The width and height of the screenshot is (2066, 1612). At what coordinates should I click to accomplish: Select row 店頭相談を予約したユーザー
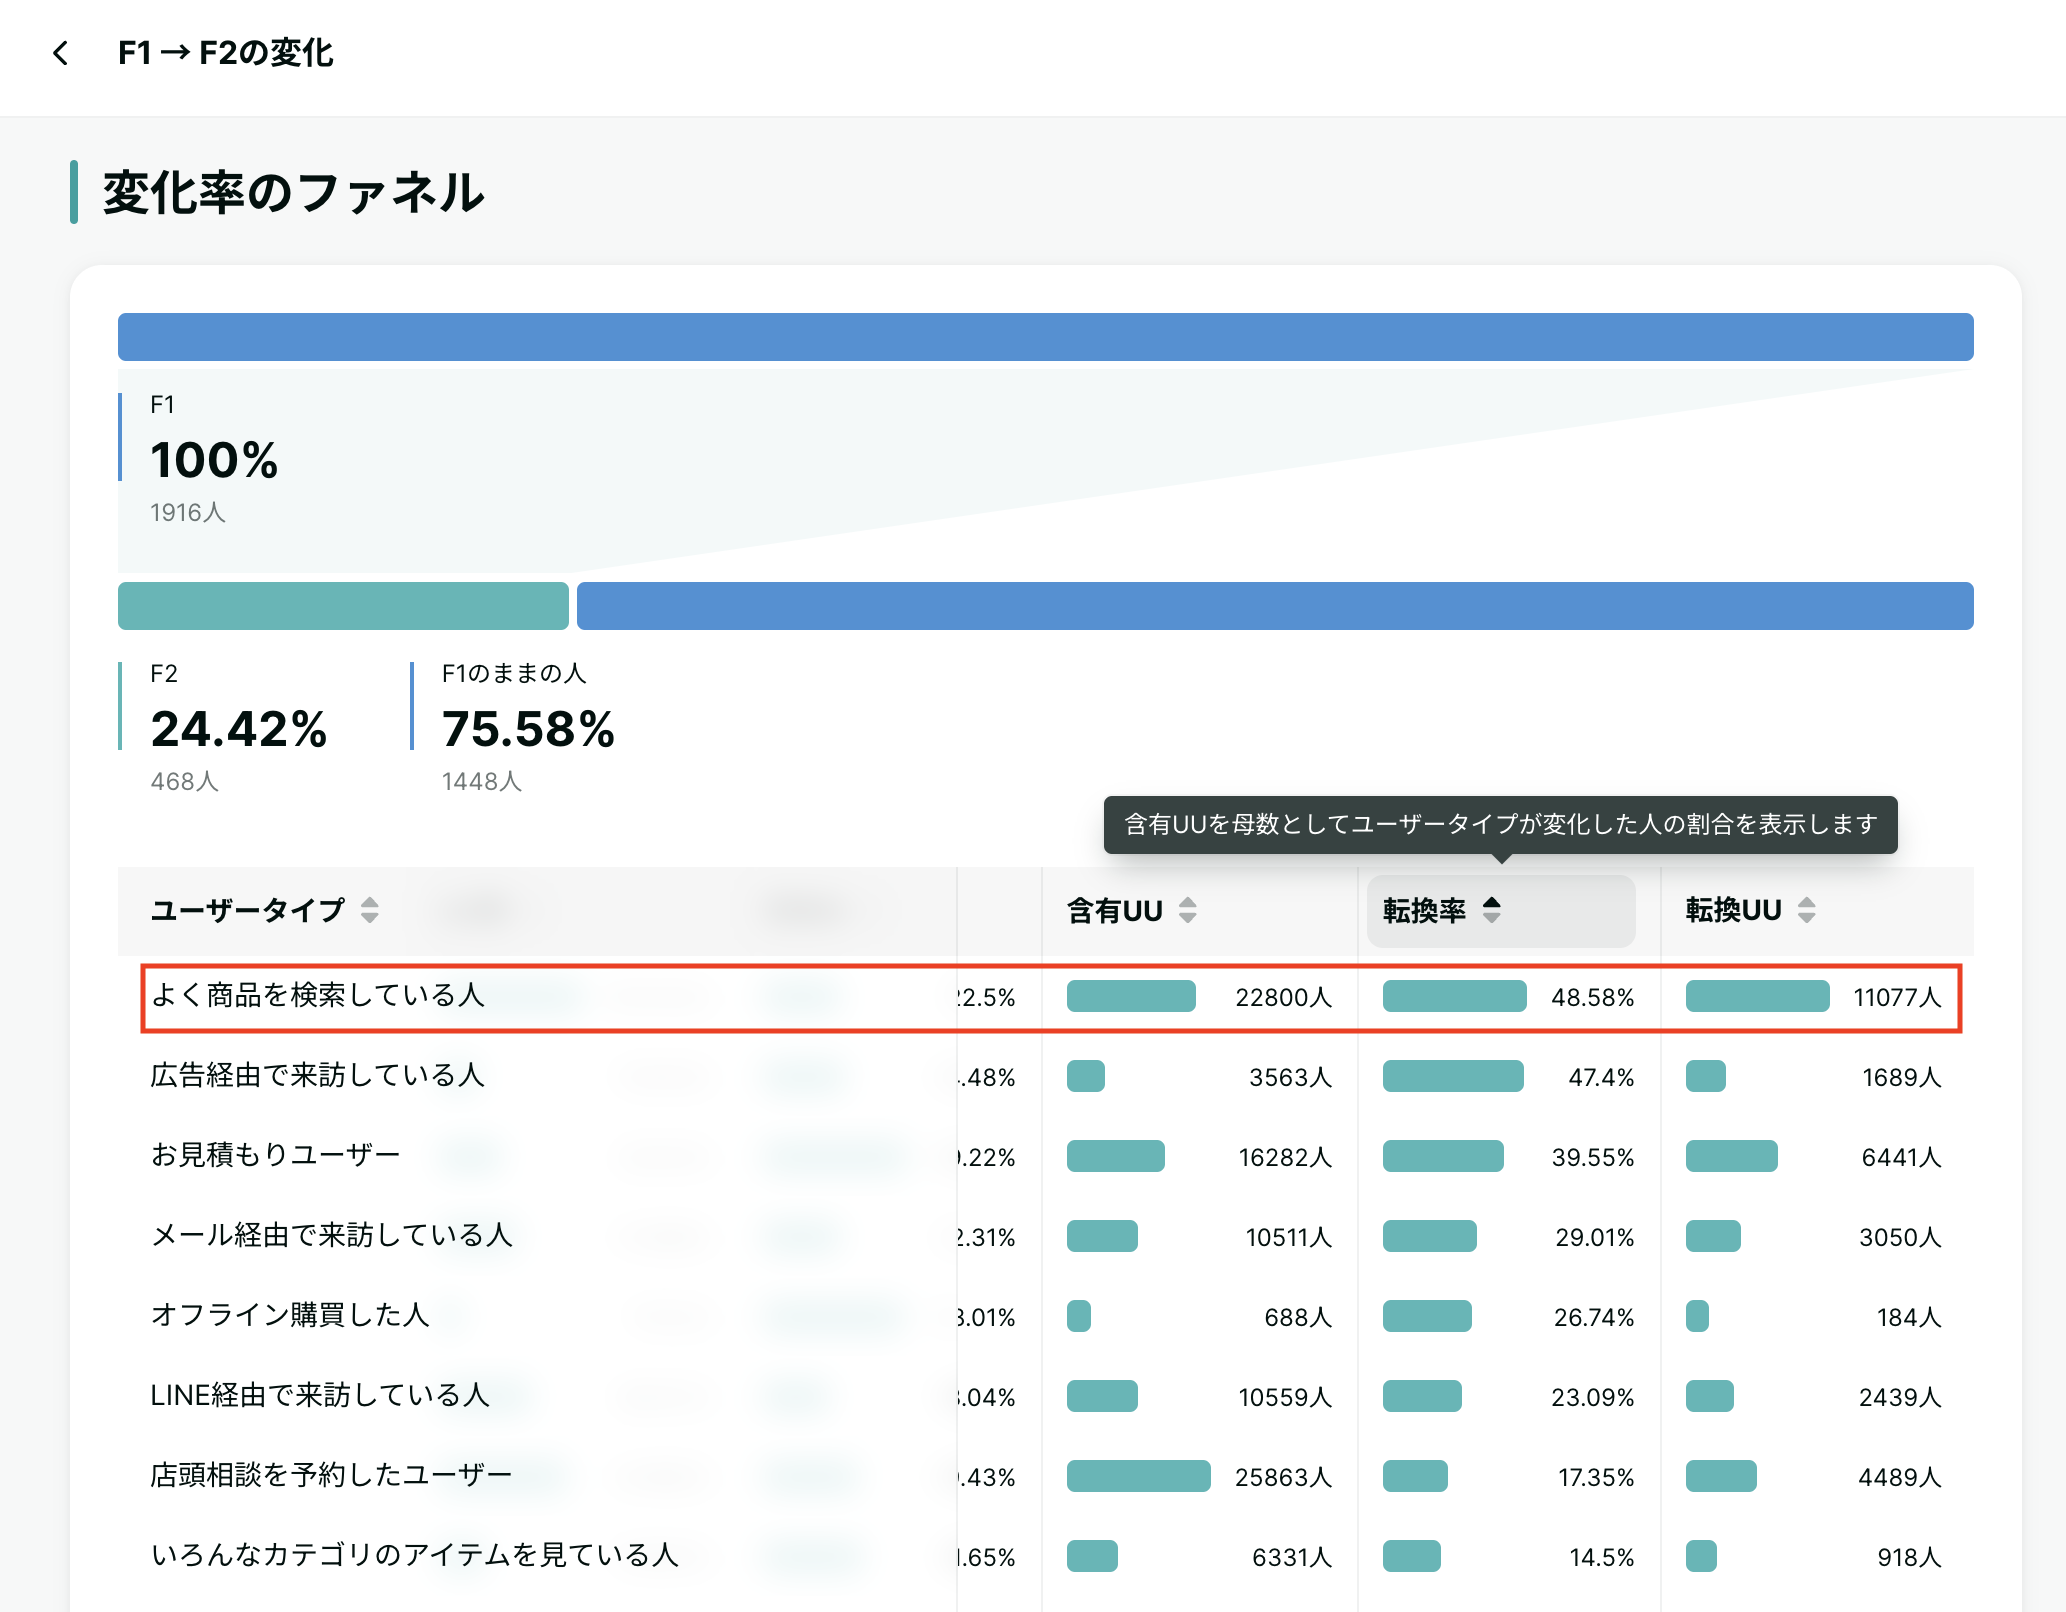pos(1046,1477)
